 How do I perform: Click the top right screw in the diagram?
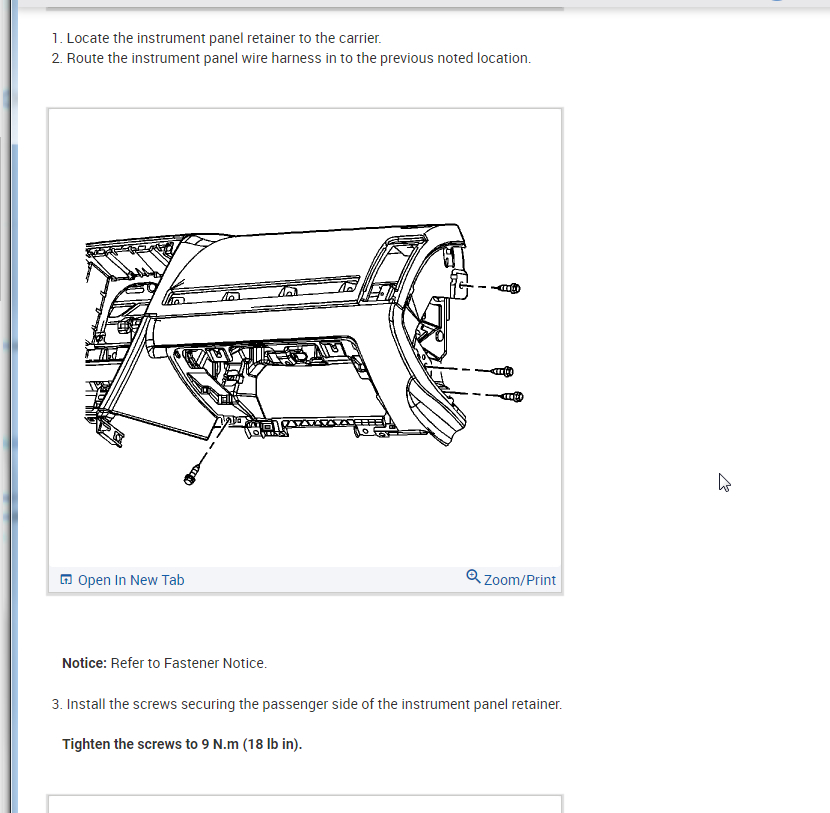click(x=509, y=288)
